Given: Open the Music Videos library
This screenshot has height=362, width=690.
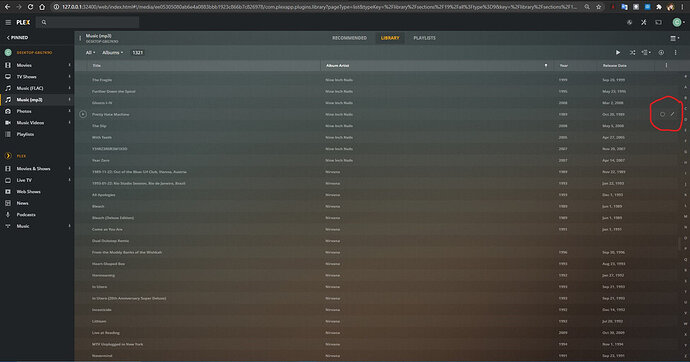Looking at the screenshot, I should coord(30,123).
